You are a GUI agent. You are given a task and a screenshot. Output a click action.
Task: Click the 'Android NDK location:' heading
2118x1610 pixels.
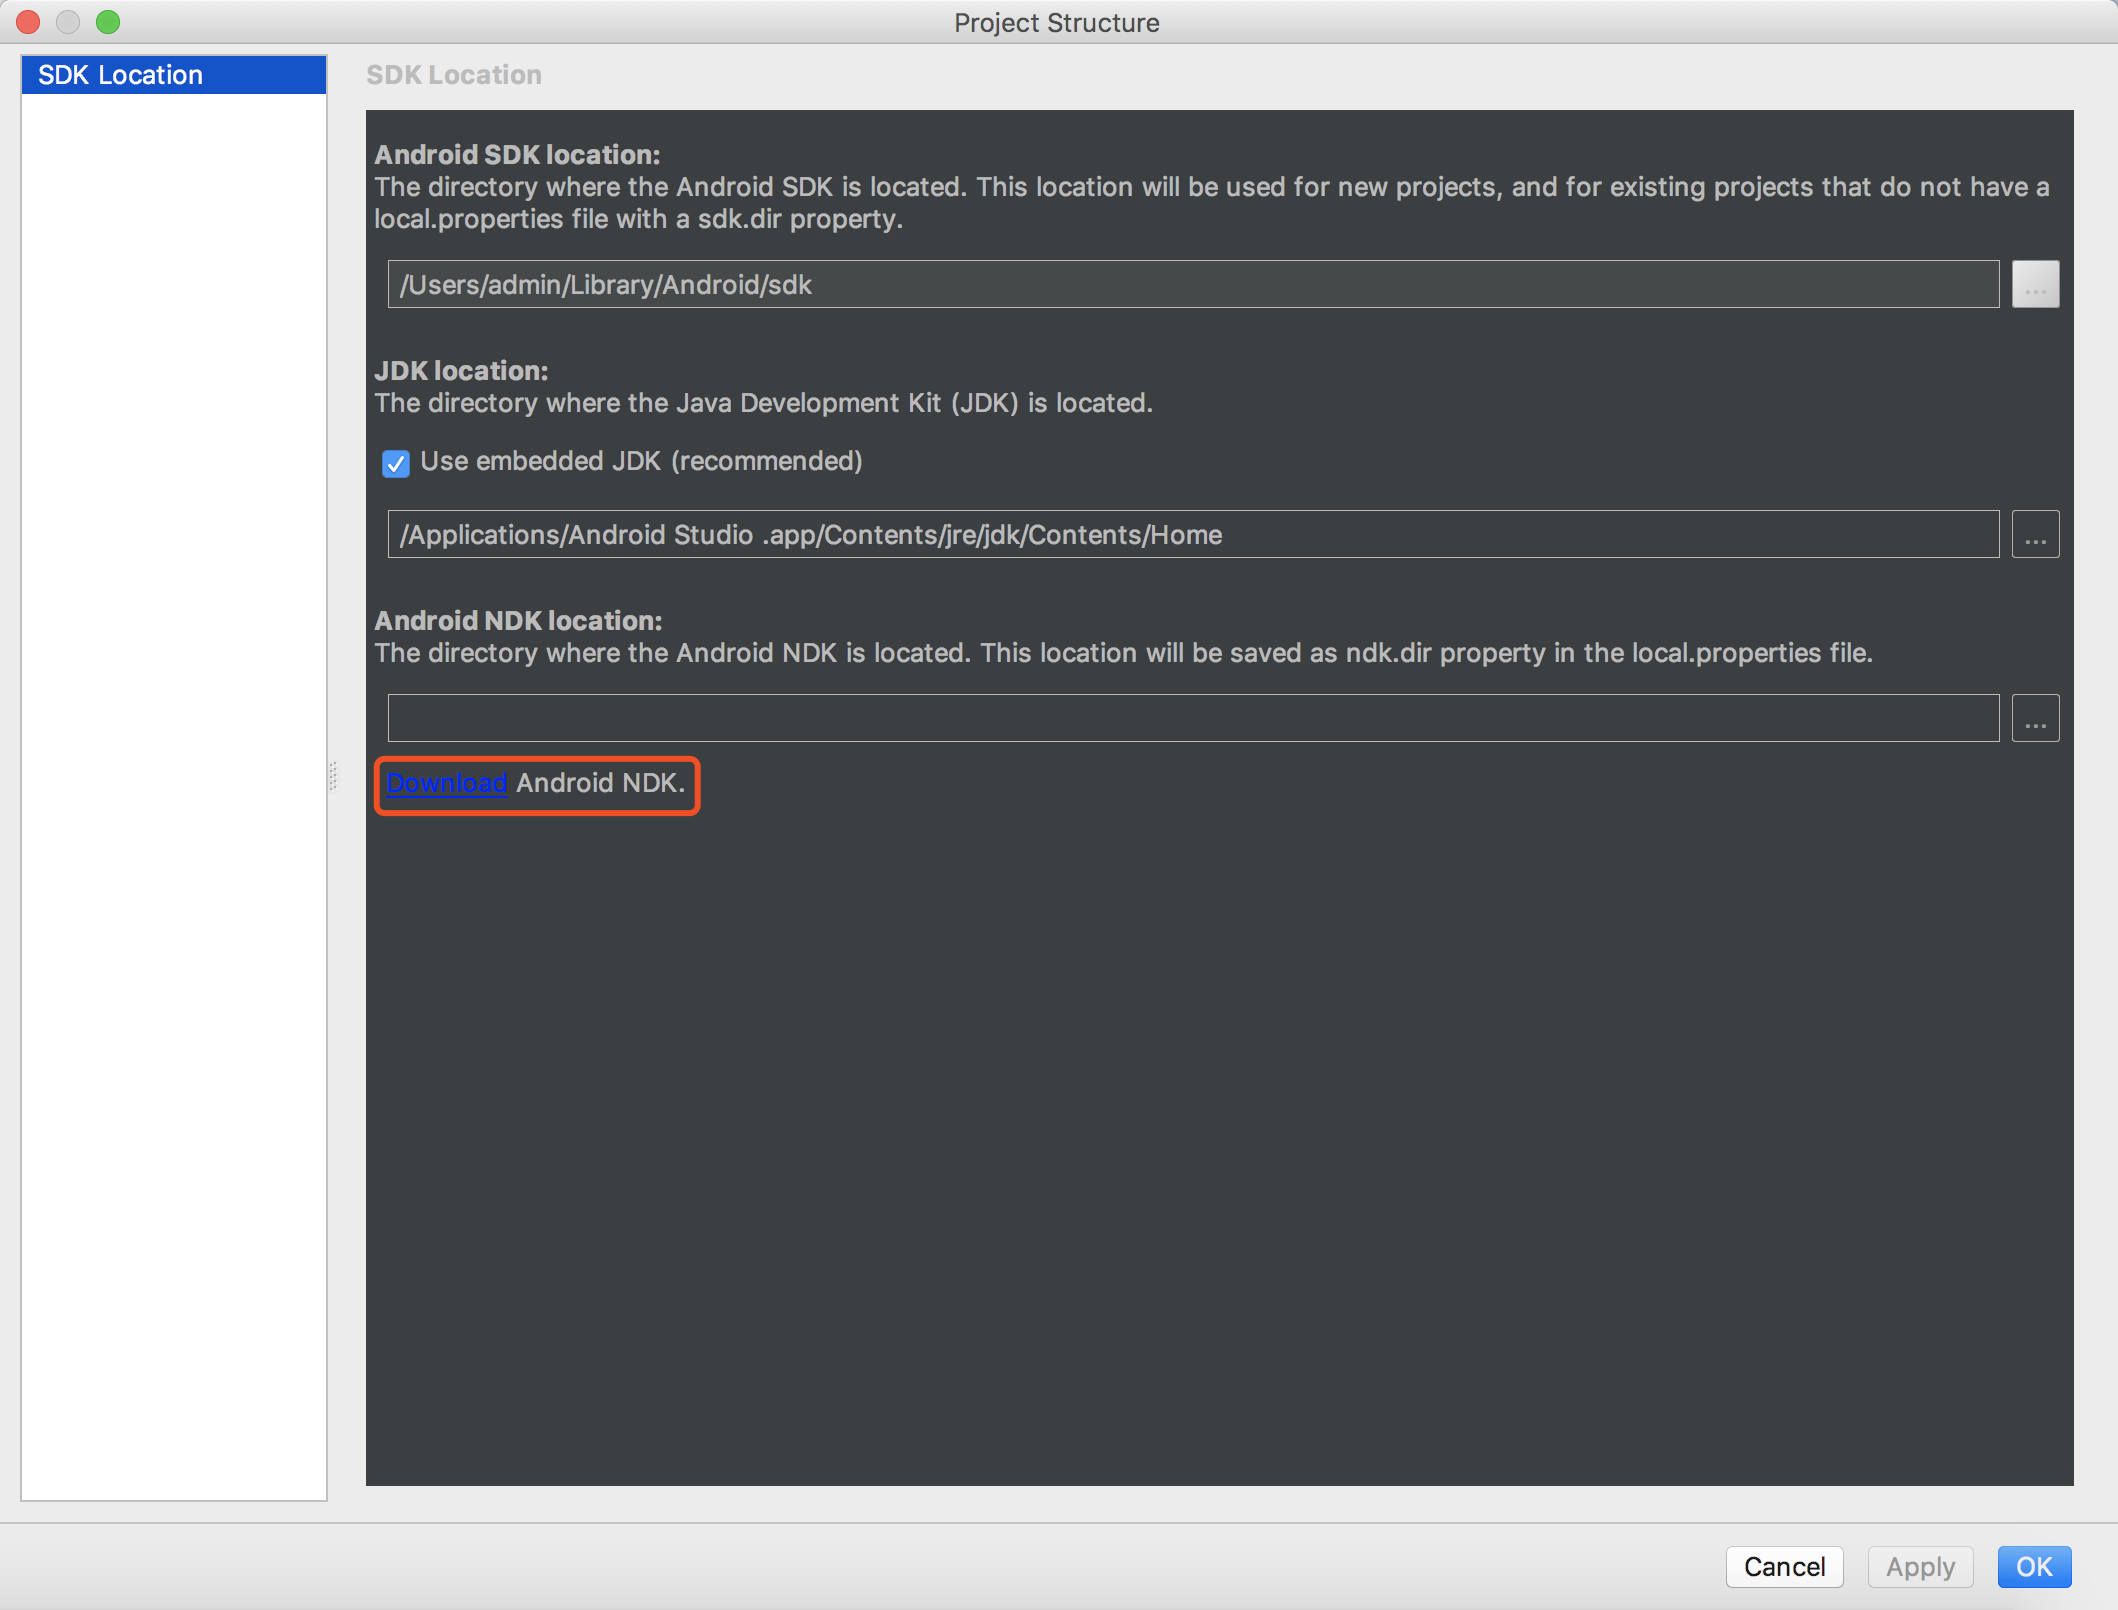518,621
